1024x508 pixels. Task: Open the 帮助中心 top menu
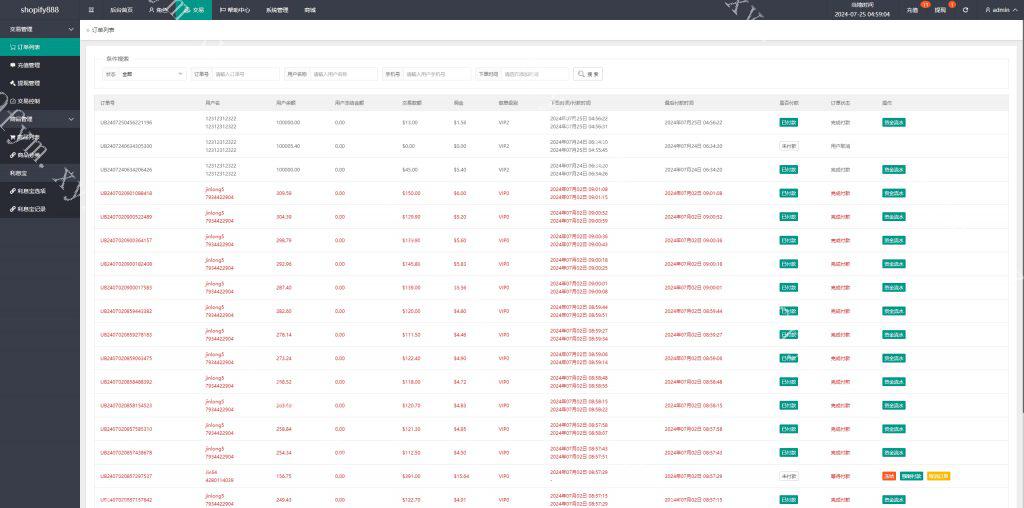tap(234, 10)
